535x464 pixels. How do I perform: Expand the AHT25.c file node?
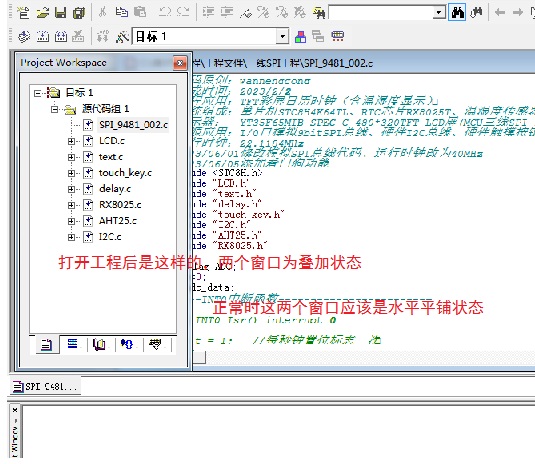click(x=71, y=221)
